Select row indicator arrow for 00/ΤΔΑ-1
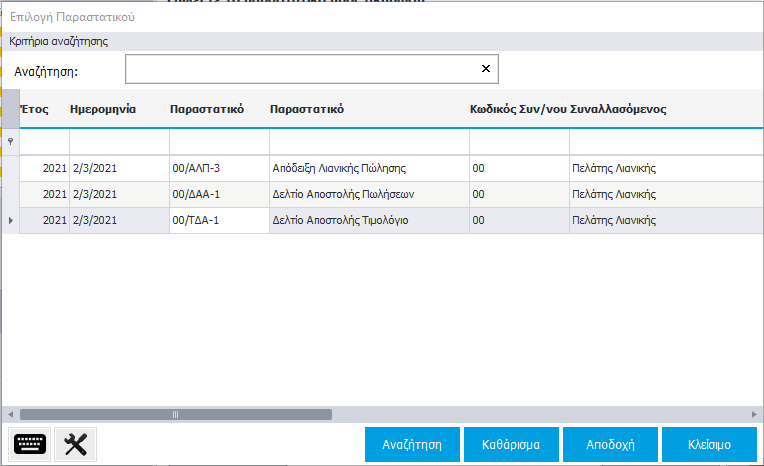The height and width of the screenshot is (466, 764). pyautogui.click(x=10, y=220)
